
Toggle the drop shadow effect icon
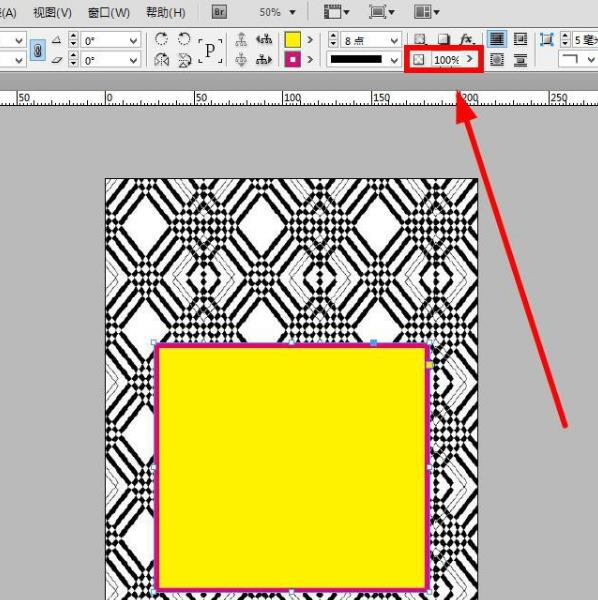pyautogui.click(x=443, y=39)
